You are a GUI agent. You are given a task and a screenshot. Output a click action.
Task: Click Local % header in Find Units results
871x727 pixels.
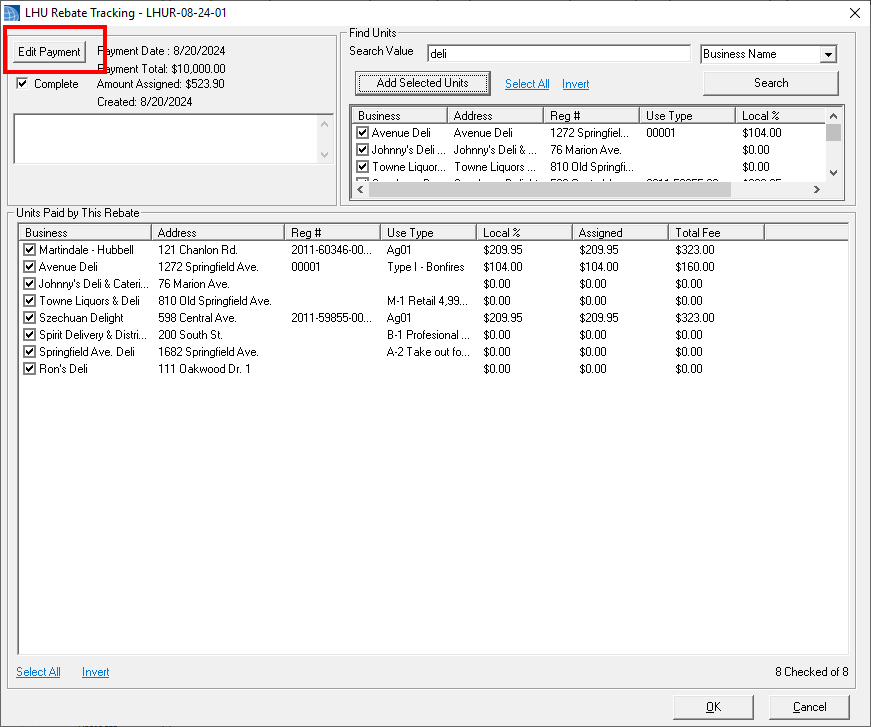tap(780, 116)
